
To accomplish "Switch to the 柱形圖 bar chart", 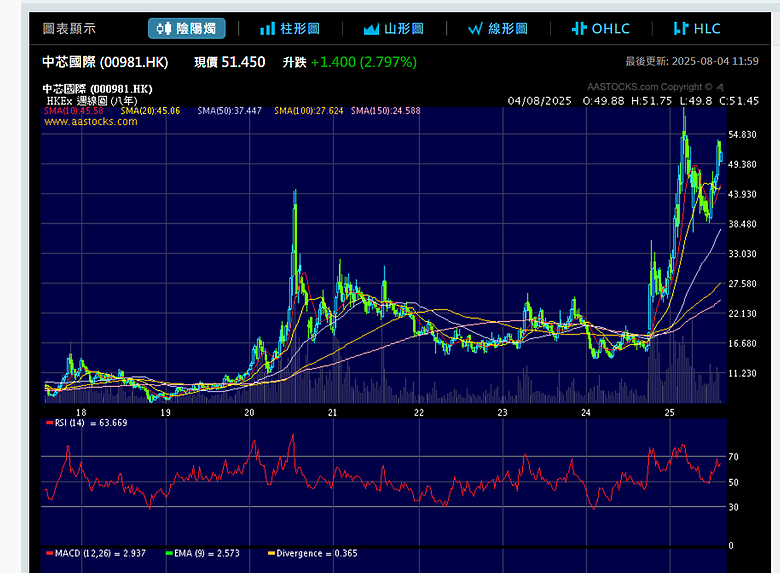I will click(290, 28).
